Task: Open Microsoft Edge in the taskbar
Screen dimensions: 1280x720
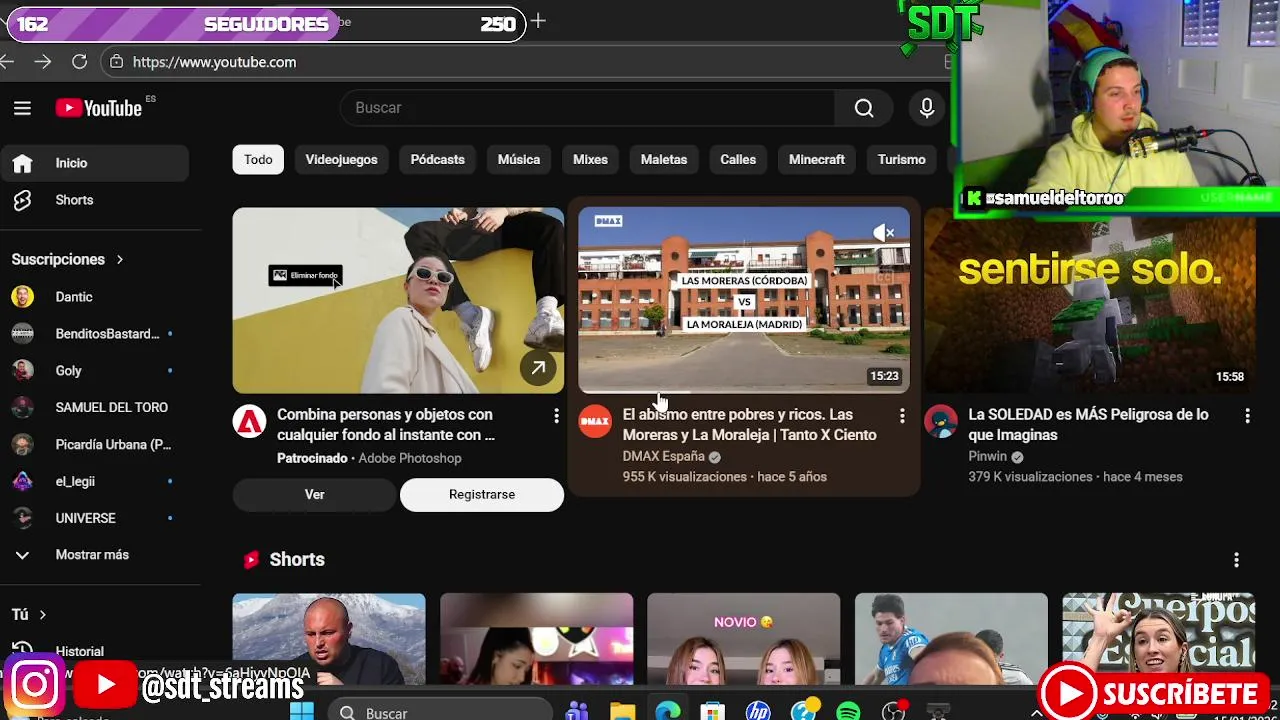Action: point(668,712)
